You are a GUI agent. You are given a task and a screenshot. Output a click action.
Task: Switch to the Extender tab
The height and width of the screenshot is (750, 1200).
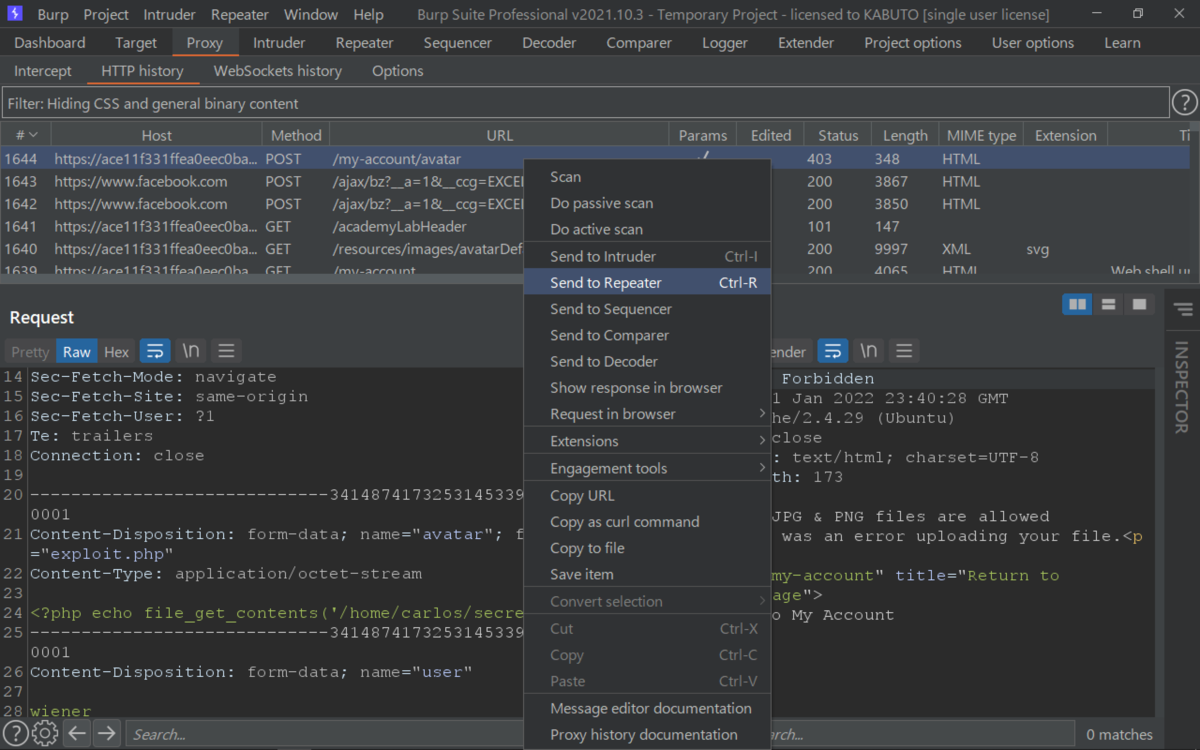[x=806, y=43]
